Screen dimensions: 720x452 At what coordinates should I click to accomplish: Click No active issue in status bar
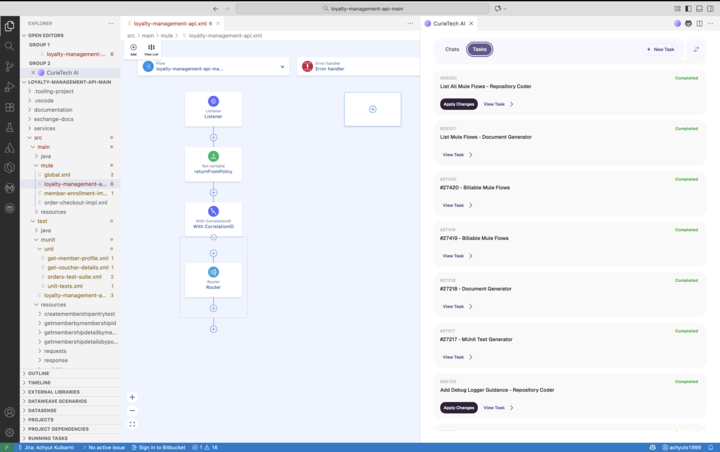coord(104,447)
